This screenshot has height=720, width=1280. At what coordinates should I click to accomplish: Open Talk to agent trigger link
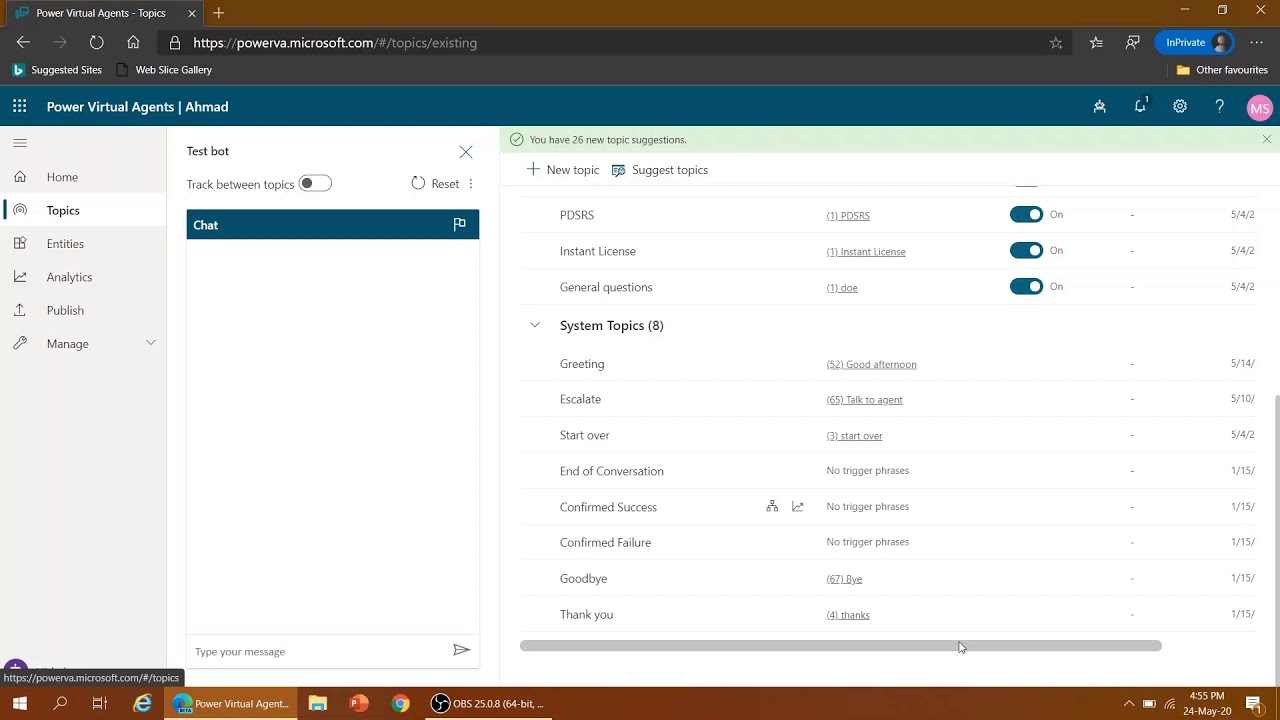pos(864,400)
